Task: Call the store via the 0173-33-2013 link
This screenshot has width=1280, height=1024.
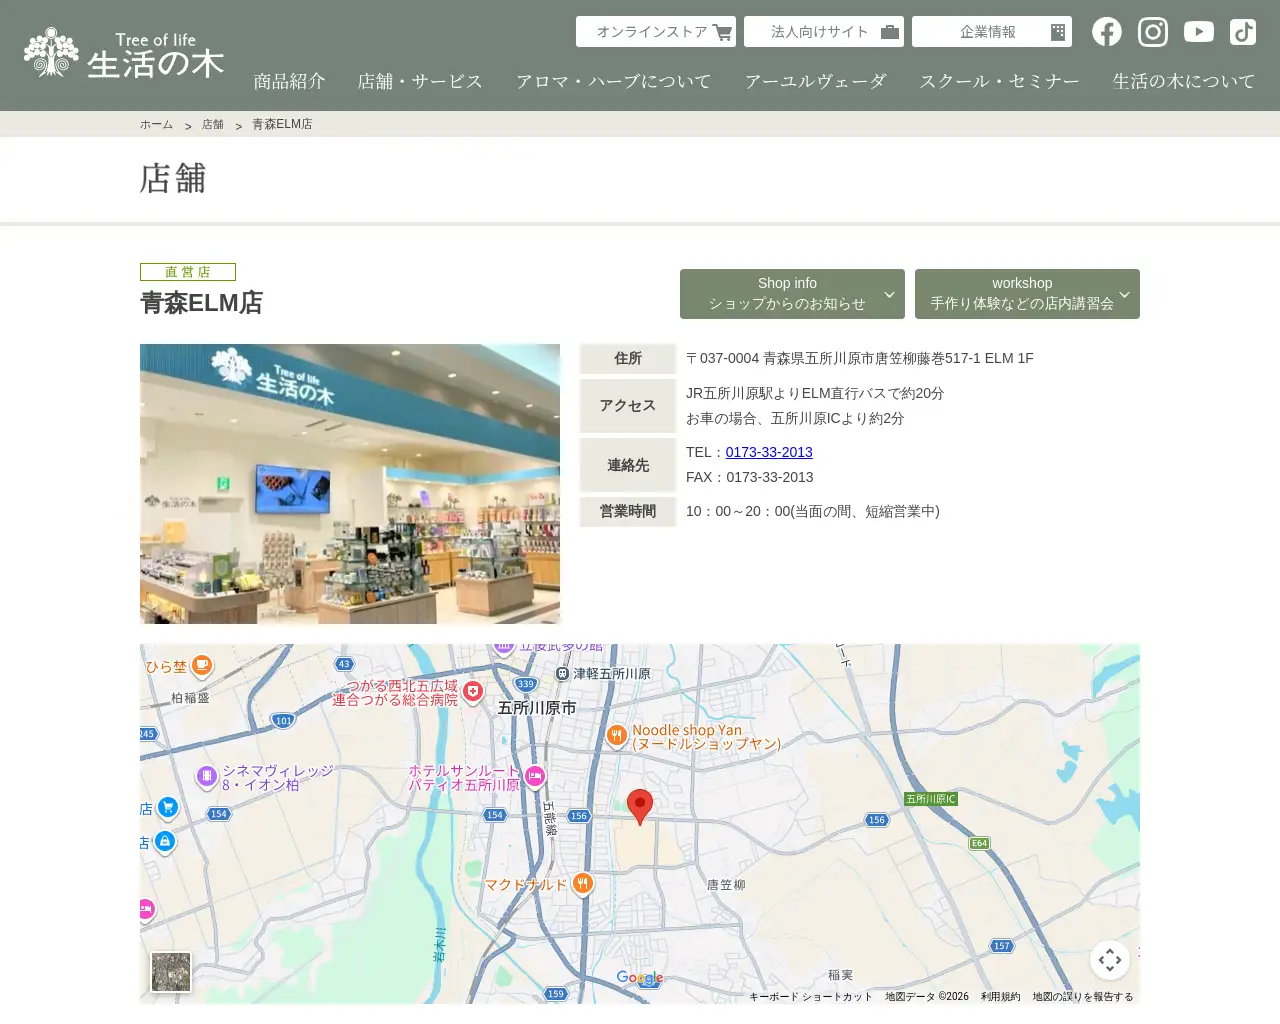Action: [769, 452]
